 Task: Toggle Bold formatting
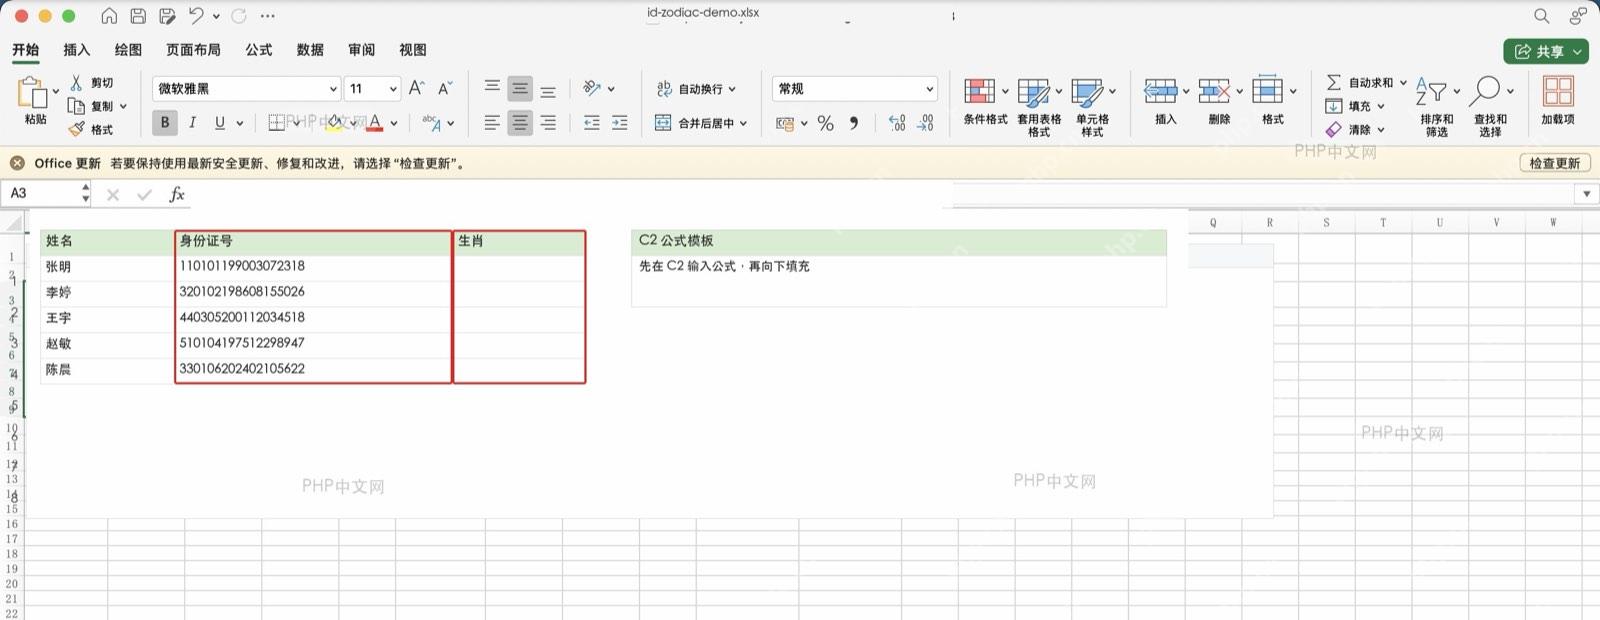165,123
